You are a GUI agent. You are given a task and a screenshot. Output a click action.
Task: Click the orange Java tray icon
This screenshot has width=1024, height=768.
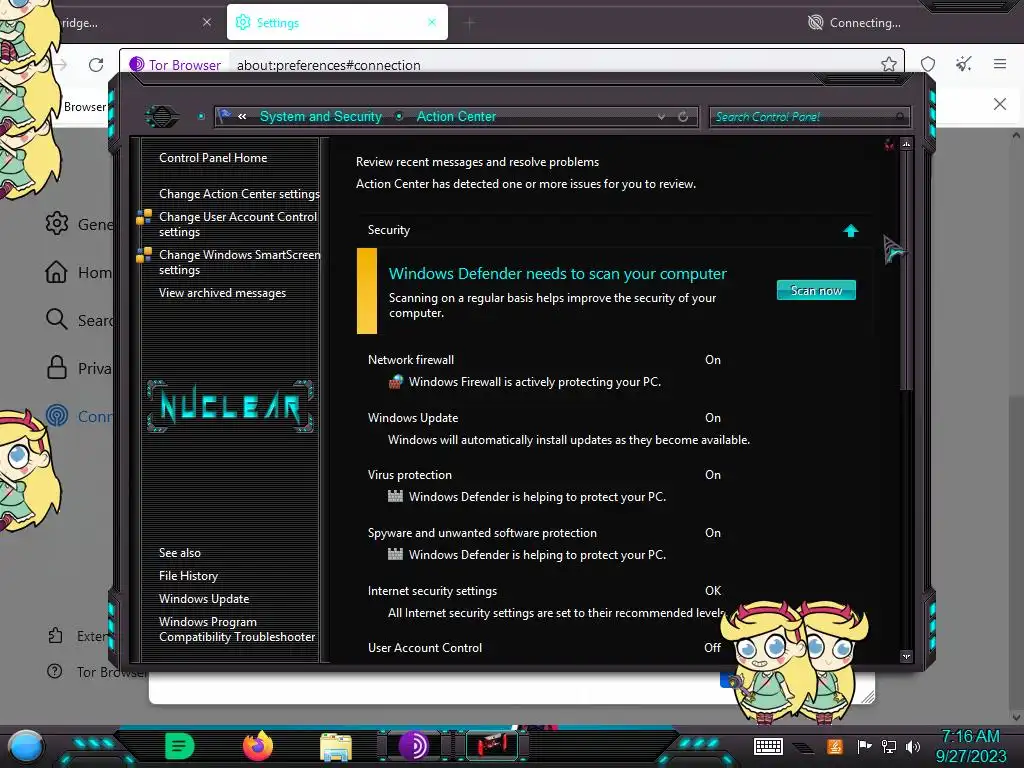[835, 746]
